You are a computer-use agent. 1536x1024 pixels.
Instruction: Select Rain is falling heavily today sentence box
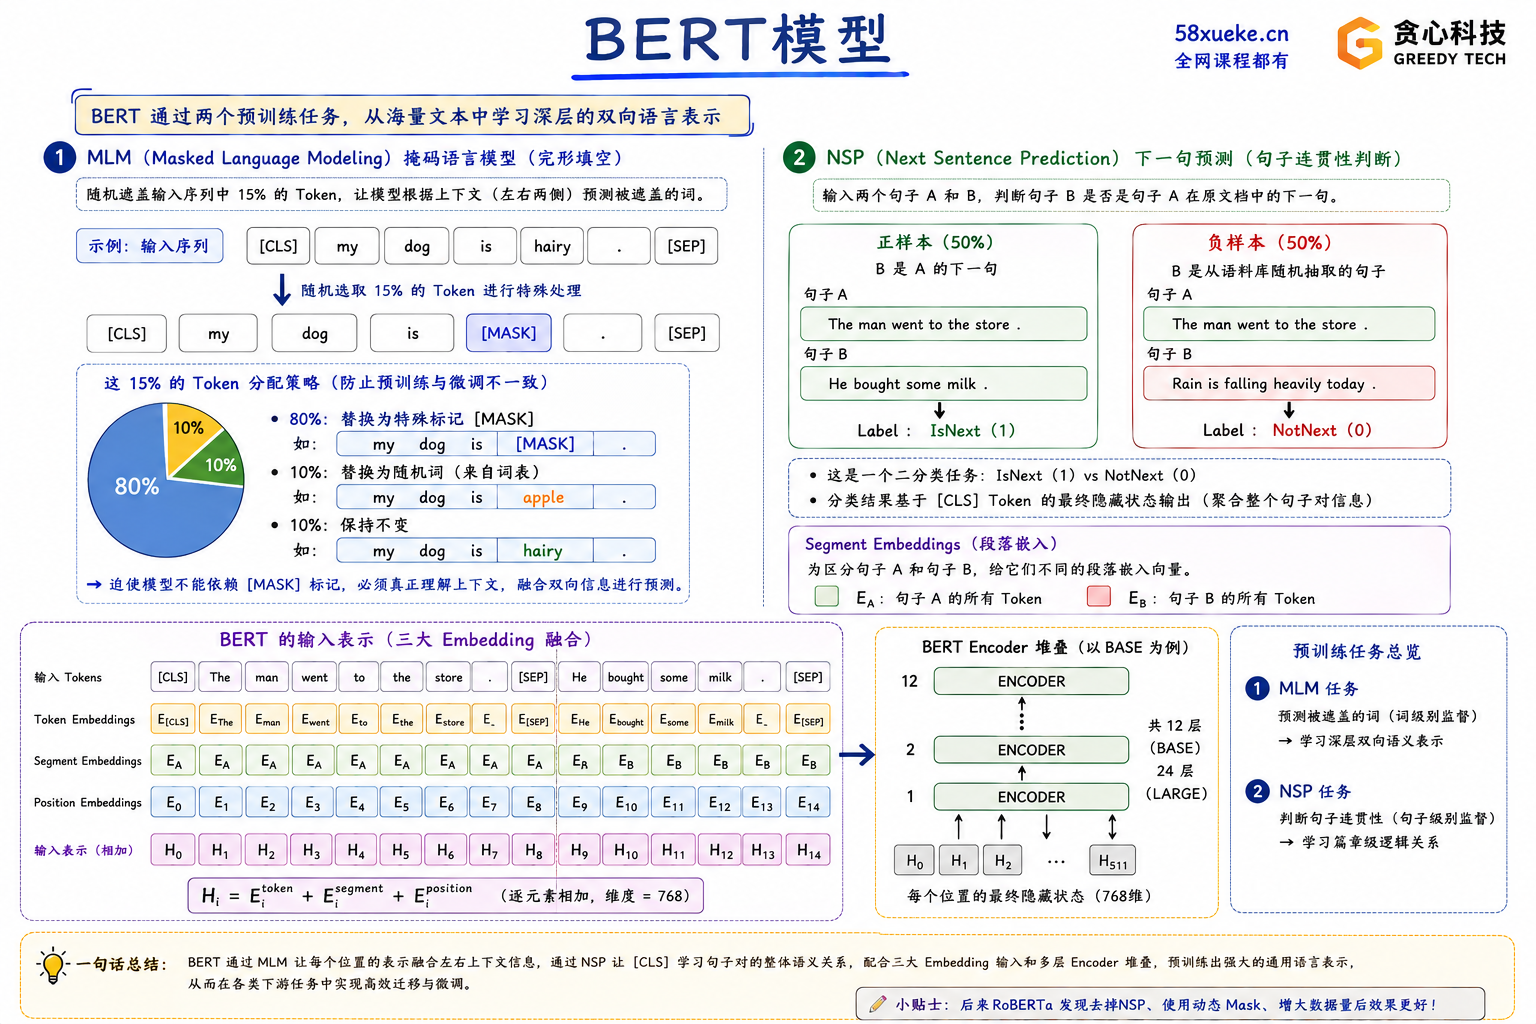pos(1289,384)
